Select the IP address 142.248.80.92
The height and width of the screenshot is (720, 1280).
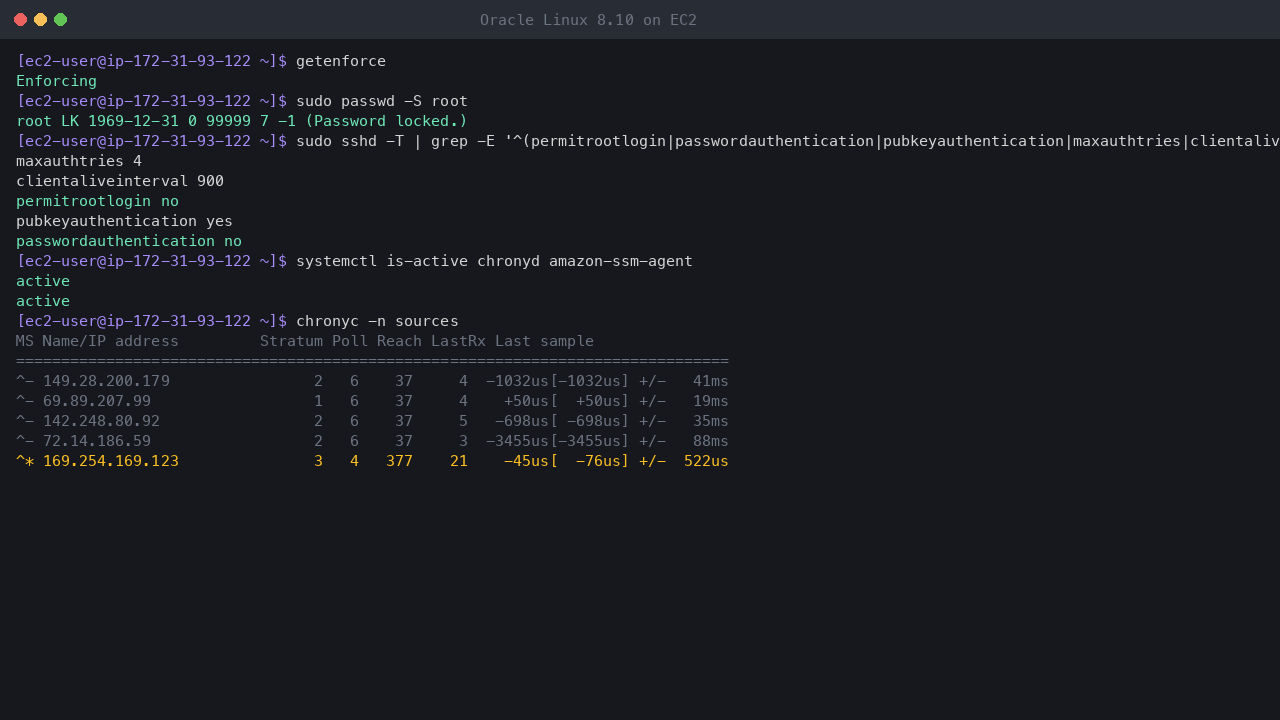(x=101, y=421)
